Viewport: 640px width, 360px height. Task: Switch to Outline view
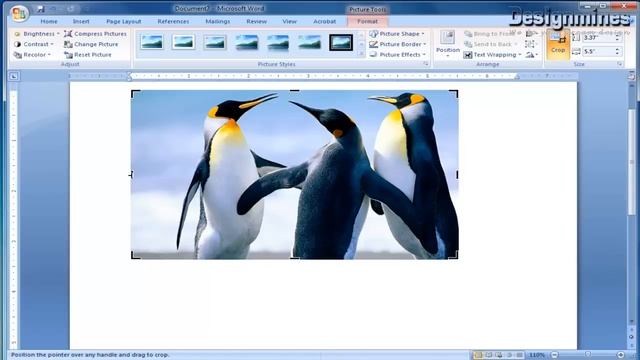point(509,355)
